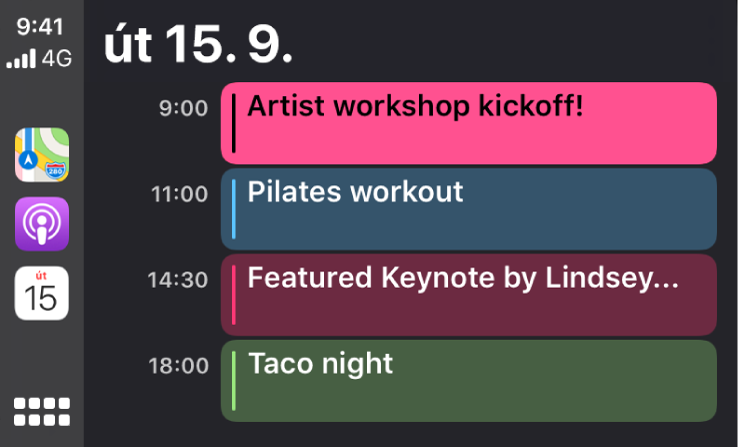Click the blue calendar bar on Pilates workout
This screenshot has width=739, height=447.
(x=234, y=209)
